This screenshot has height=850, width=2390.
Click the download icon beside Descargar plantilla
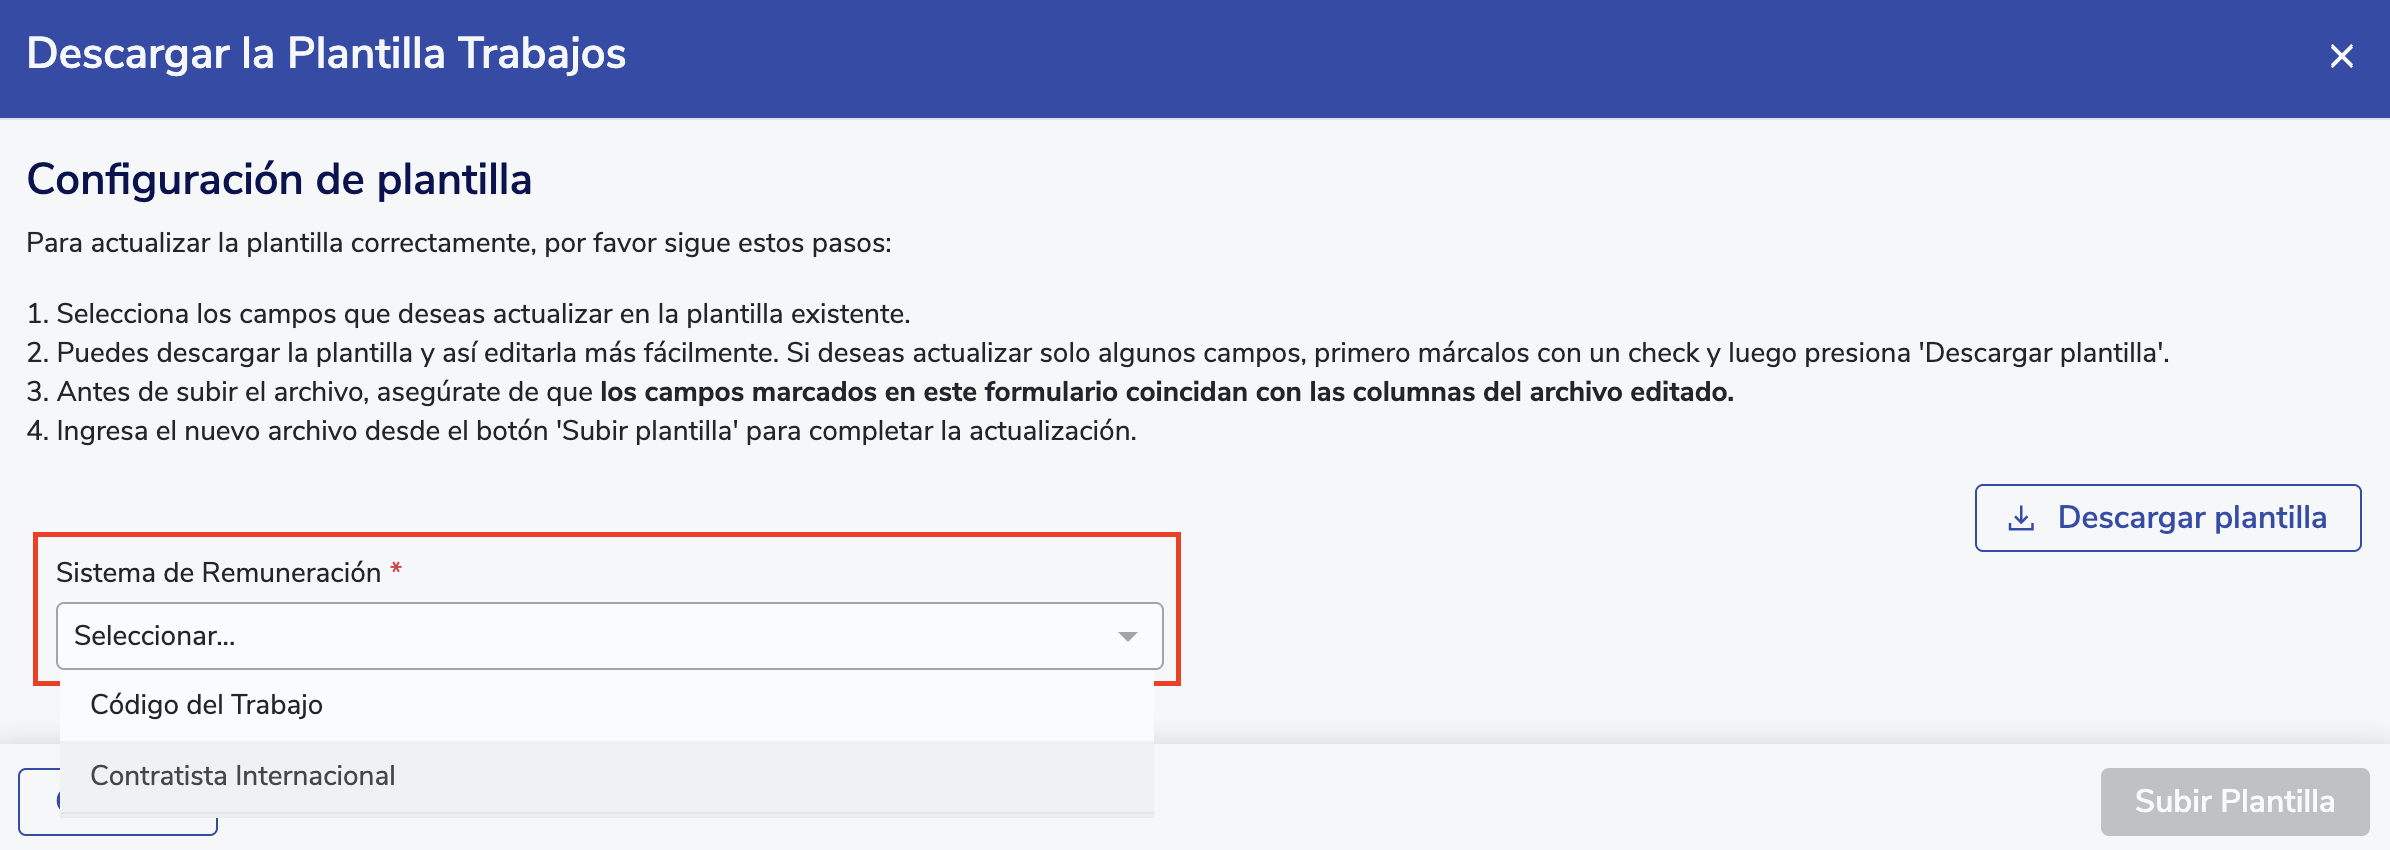[x=2021, y=518]
